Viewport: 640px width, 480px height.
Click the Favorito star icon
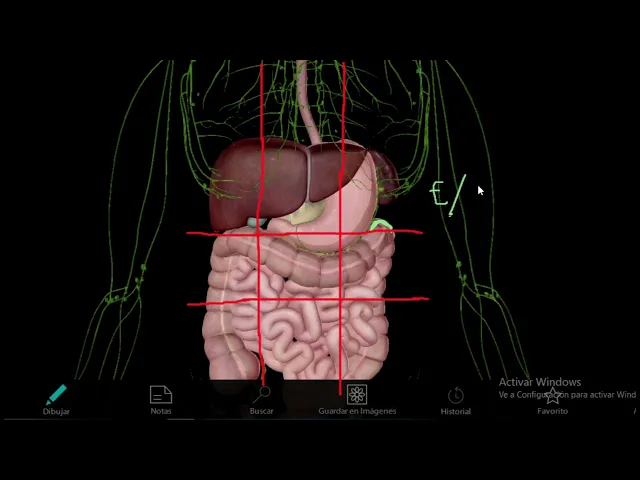click(x=553, y=395)
